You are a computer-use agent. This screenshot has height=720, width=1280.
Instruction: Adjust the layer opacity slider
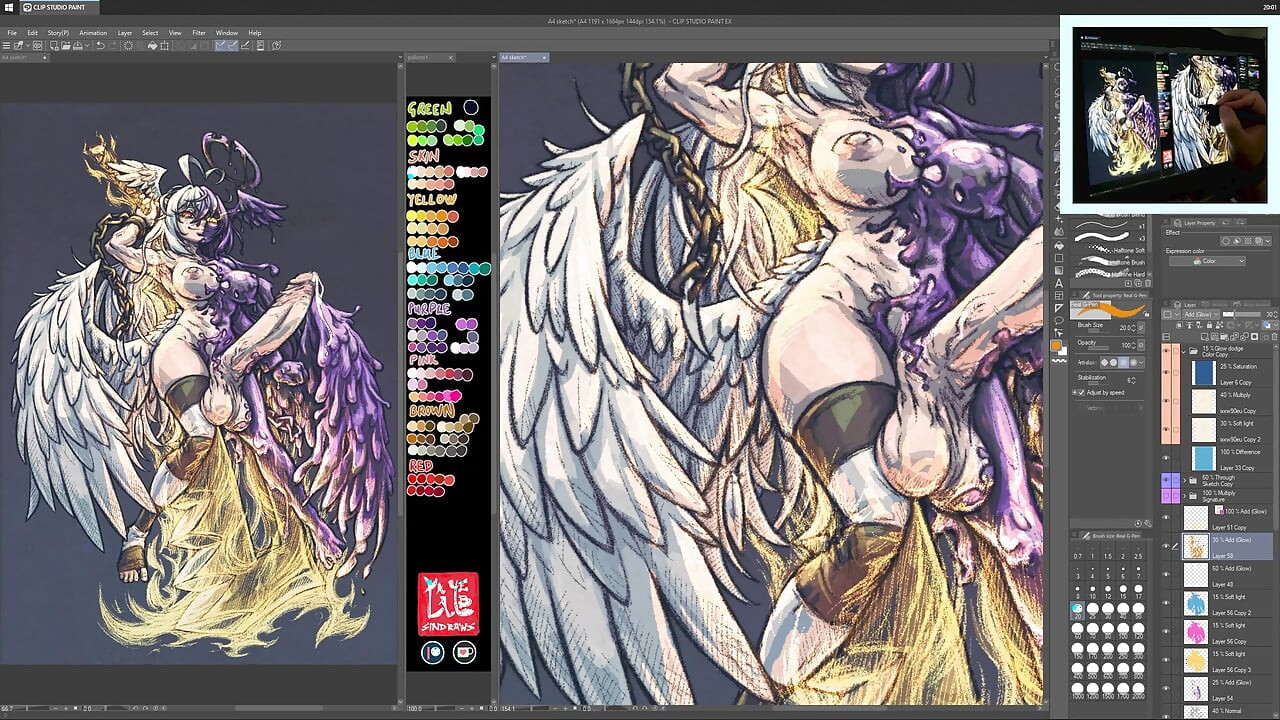pos(1242,314)
